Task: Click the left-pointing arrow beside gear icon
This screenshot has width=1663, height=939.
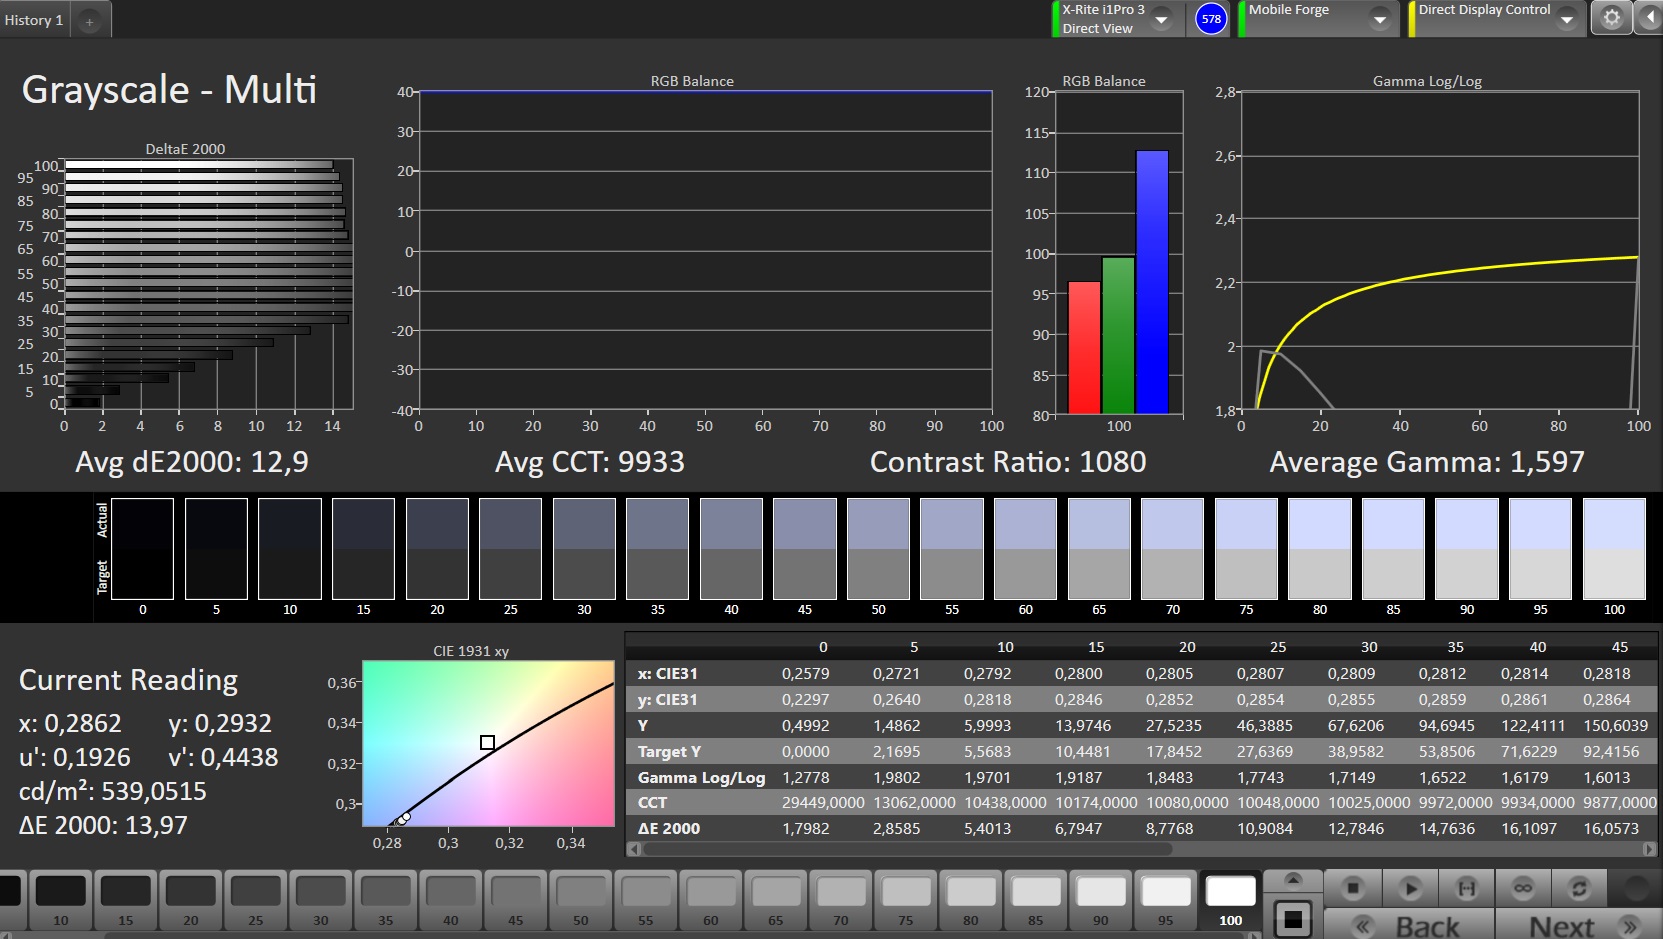Action: (x=1648, y=18)
